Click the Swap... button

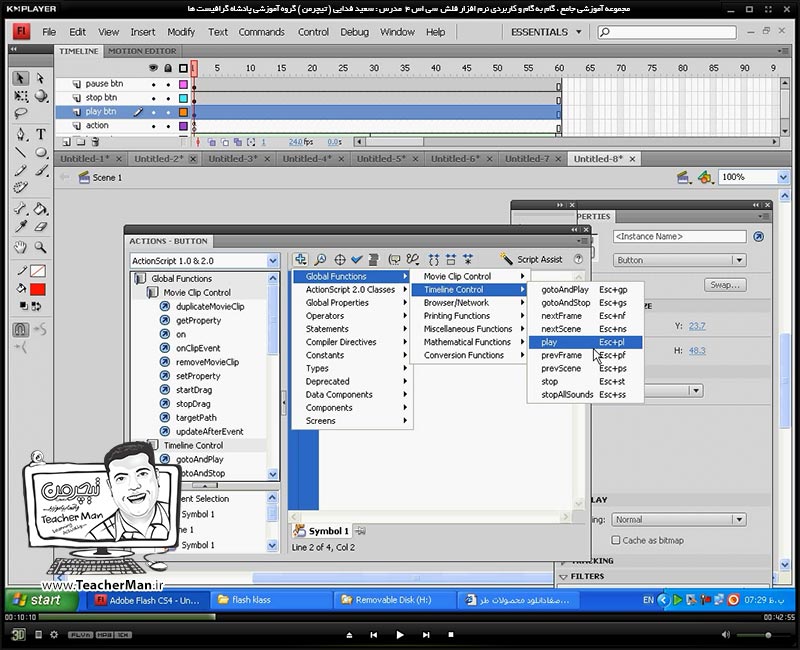click(725, 285)
